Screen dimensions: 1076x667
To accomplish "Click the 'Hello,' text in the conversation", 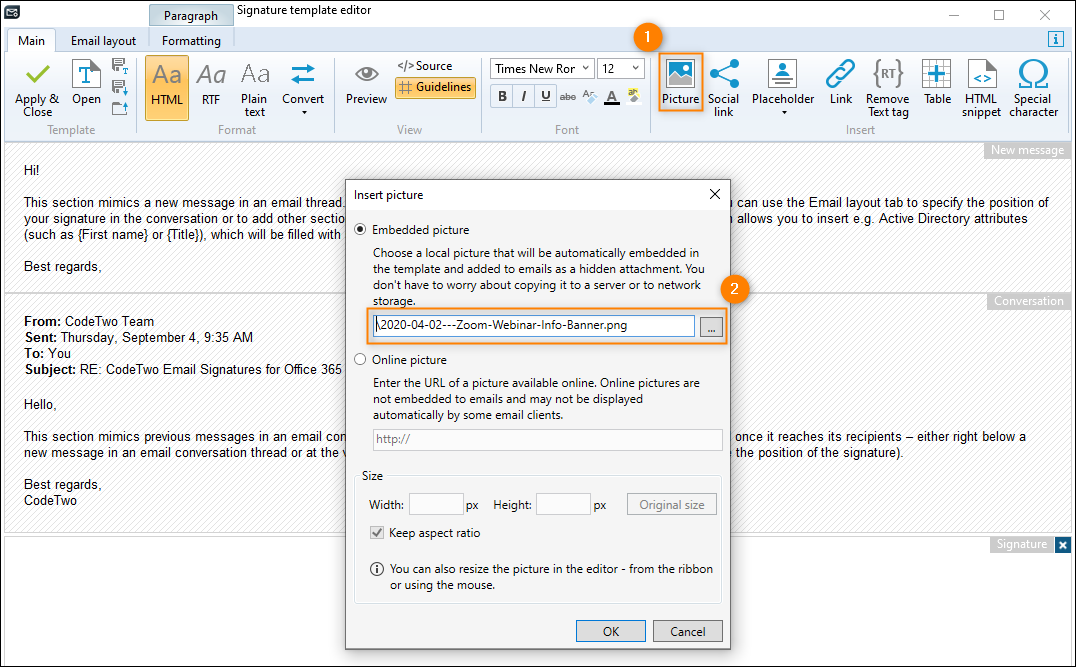I will (40, 405).
